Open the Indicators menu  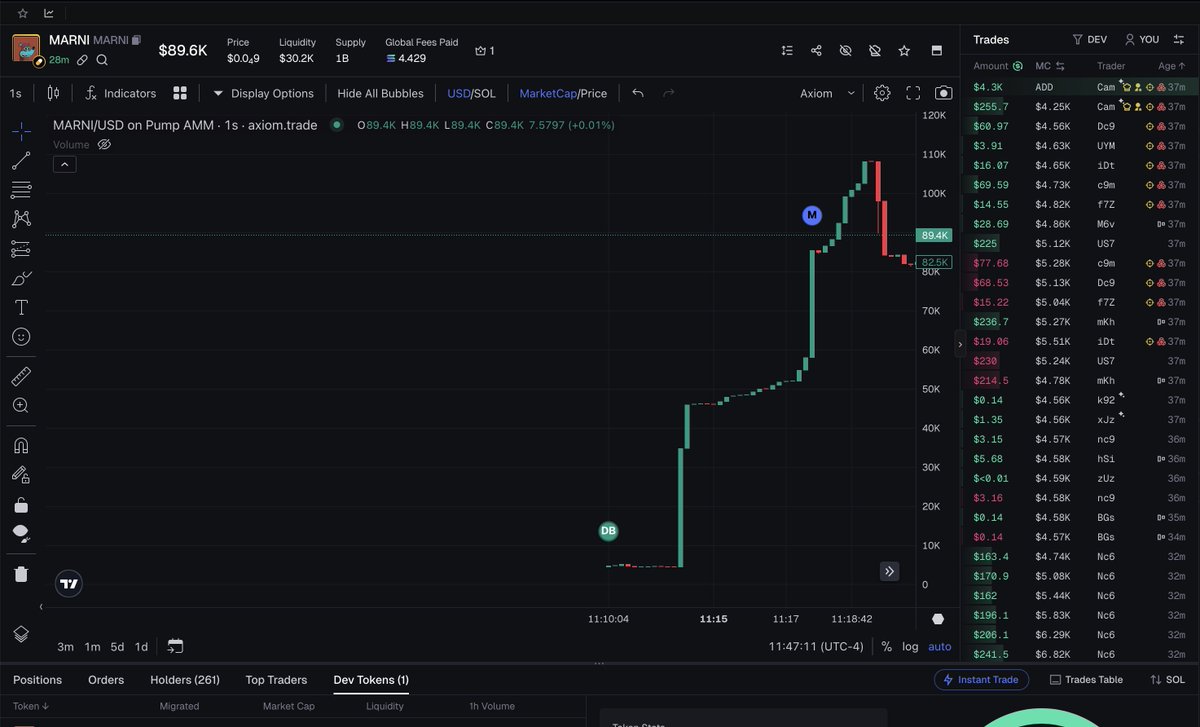120,93
